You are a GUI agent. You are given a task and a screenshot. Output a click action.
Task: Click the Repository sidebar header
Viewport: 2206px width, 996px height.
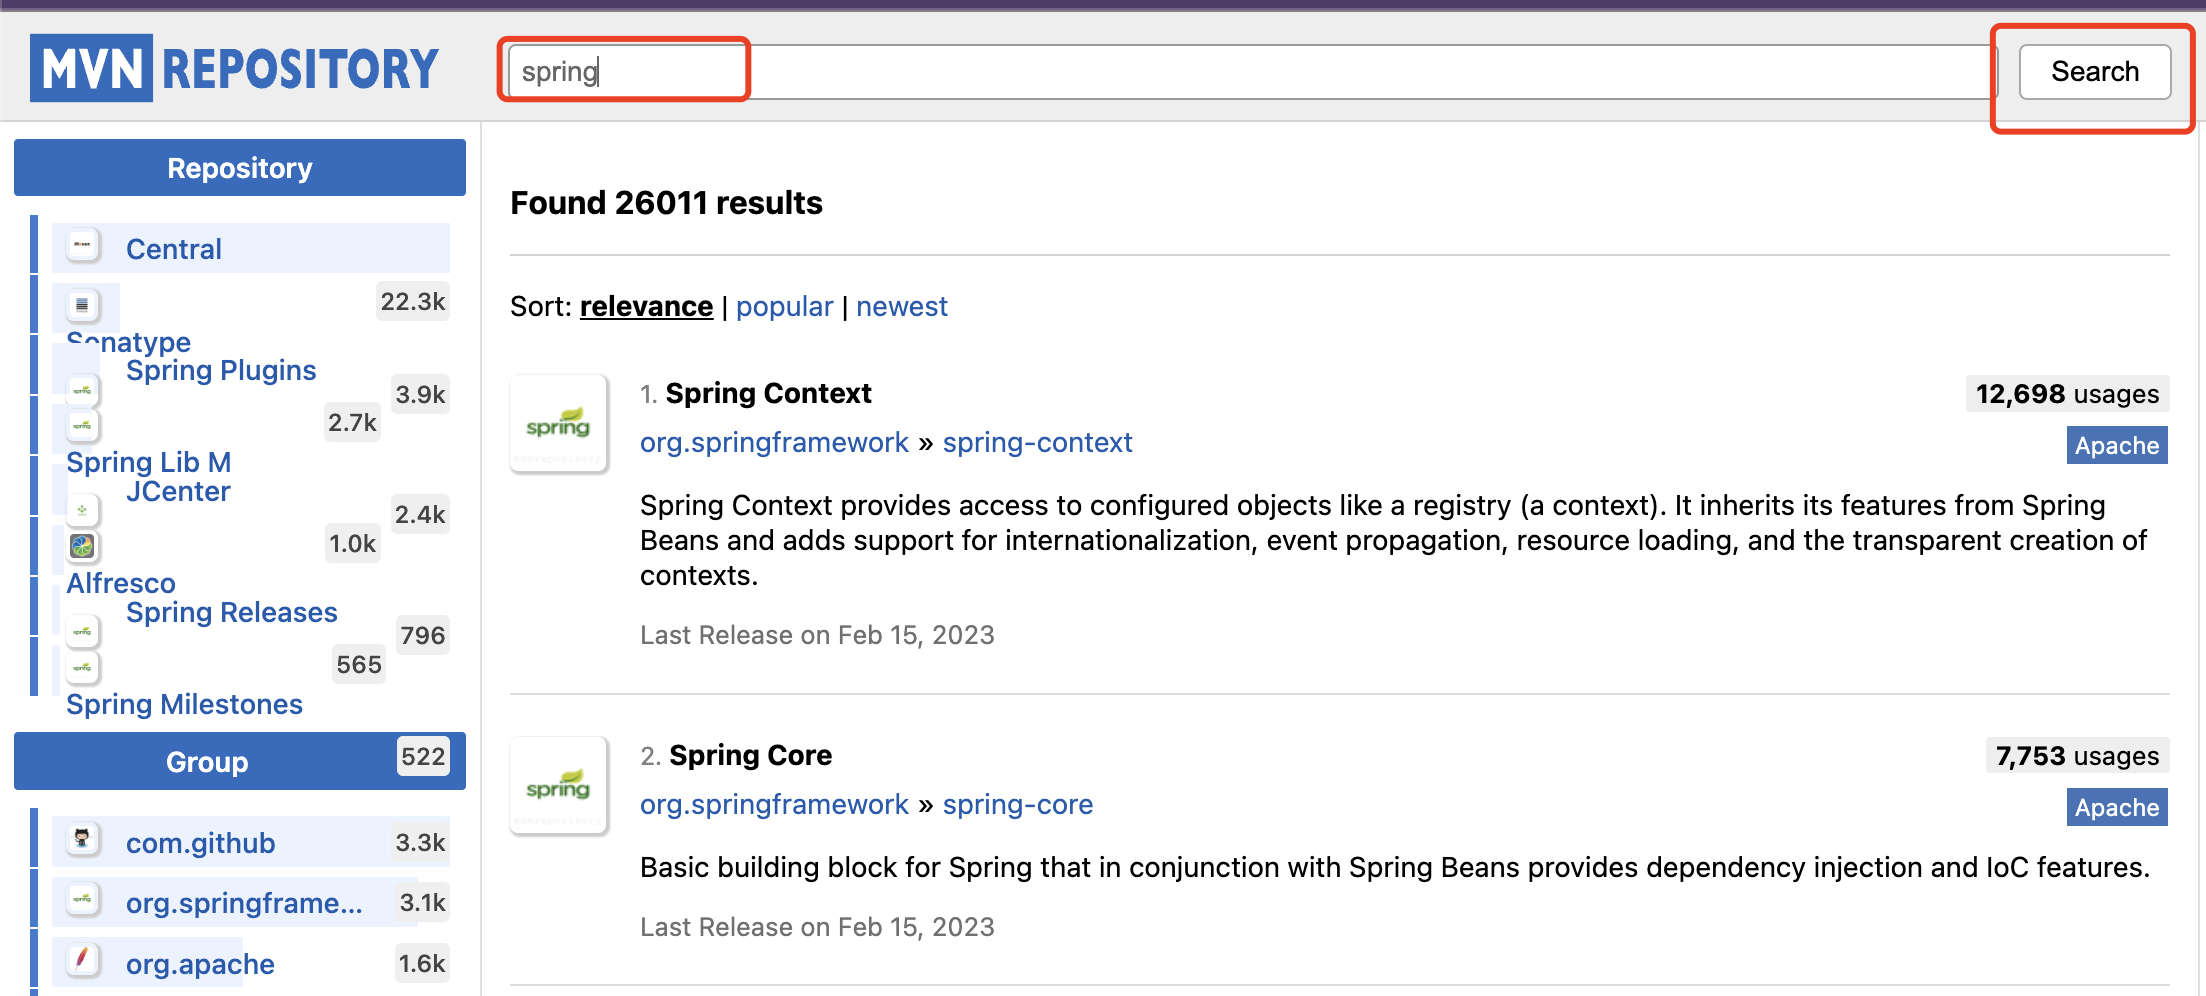(240, 168)
